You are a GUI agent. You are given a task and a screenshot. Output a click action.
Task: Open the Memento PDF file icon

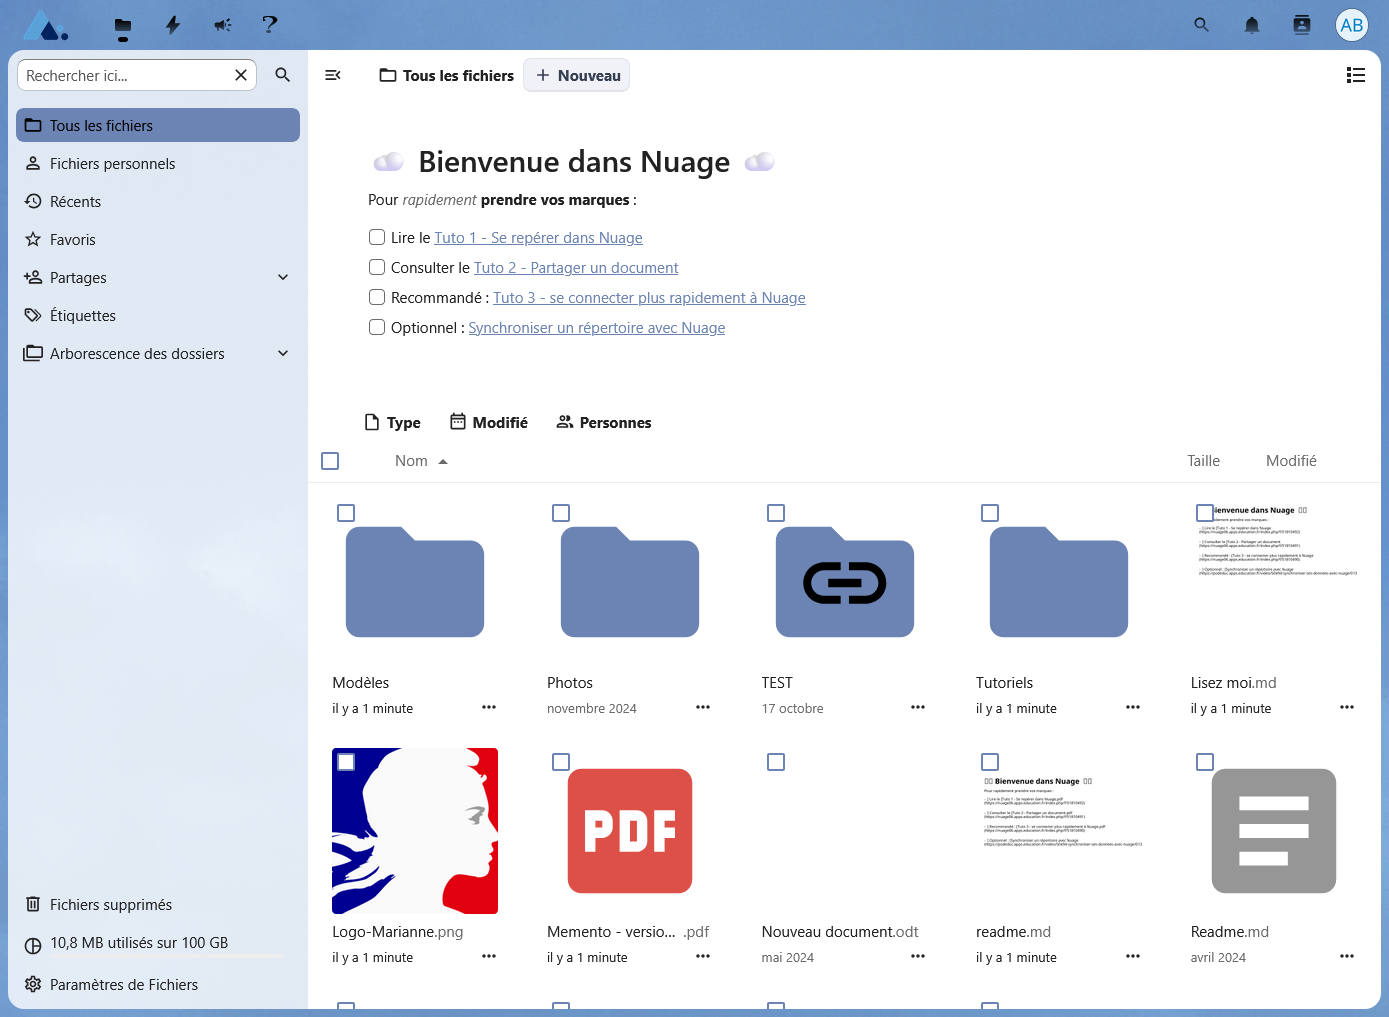click(630, 831)
